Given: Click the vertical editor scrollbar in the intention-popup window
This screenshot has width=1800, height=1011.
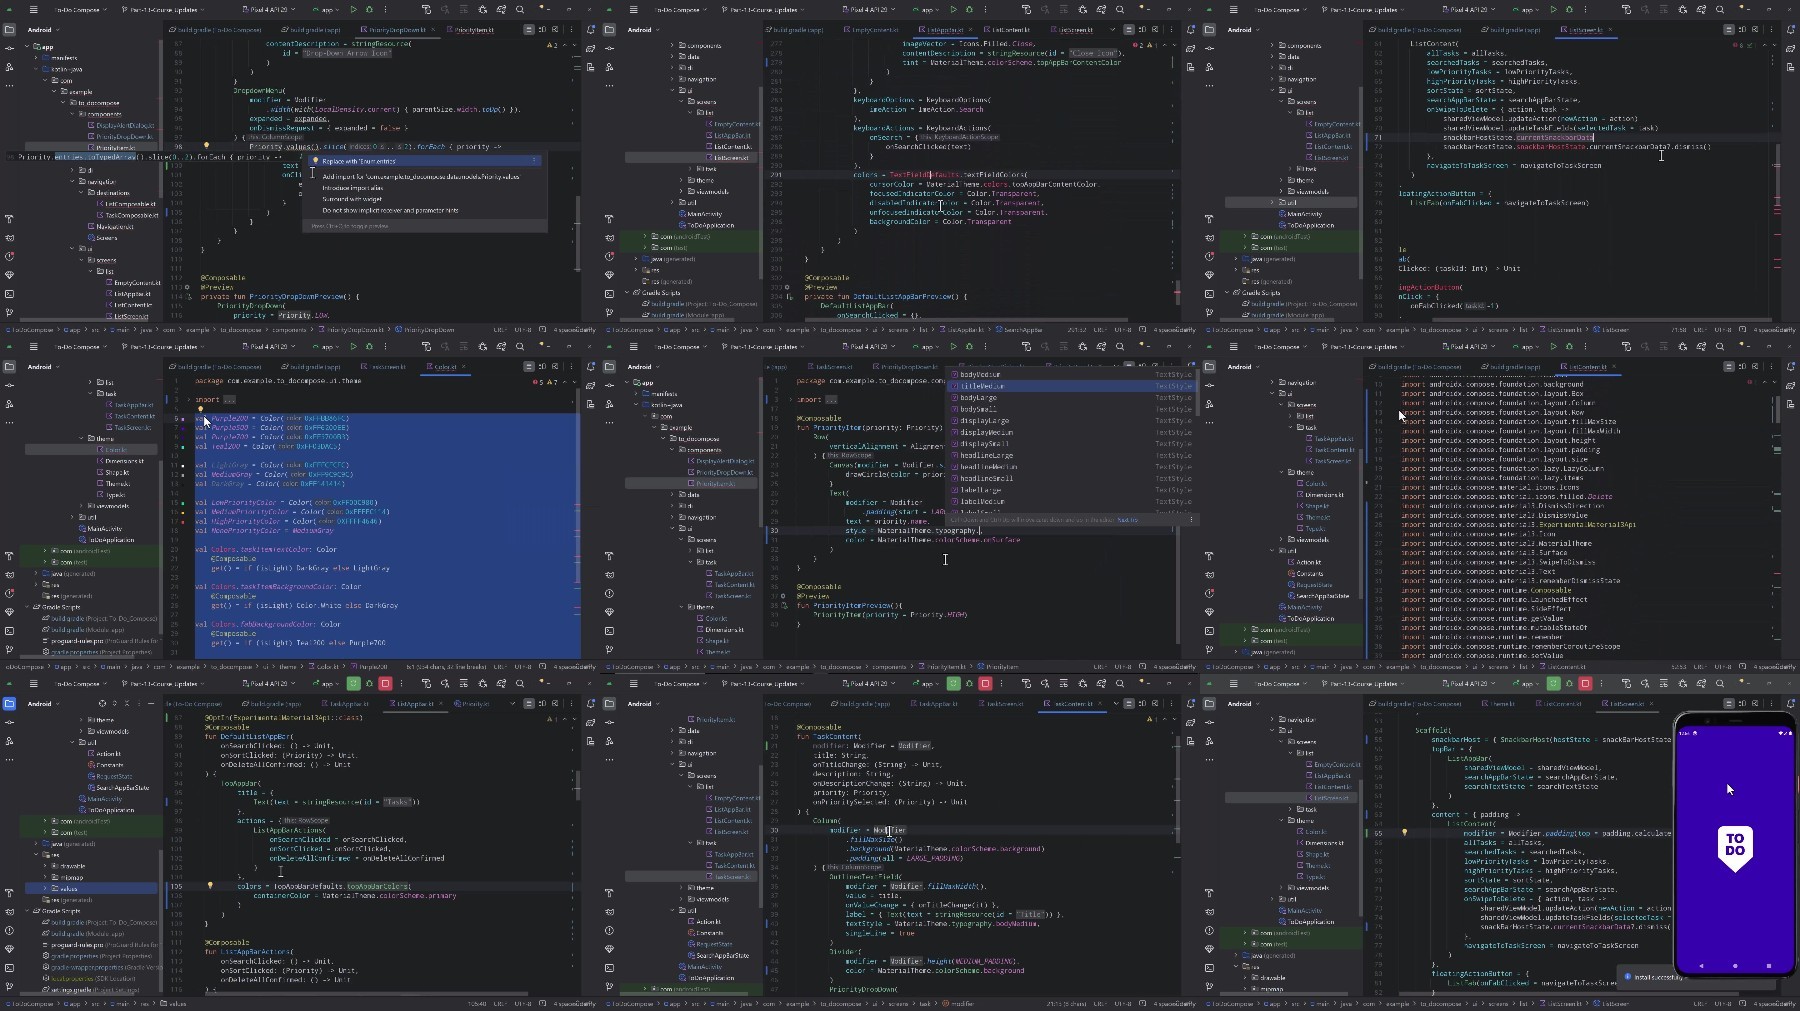Looking at the screenshot, I should coord(578,233).
